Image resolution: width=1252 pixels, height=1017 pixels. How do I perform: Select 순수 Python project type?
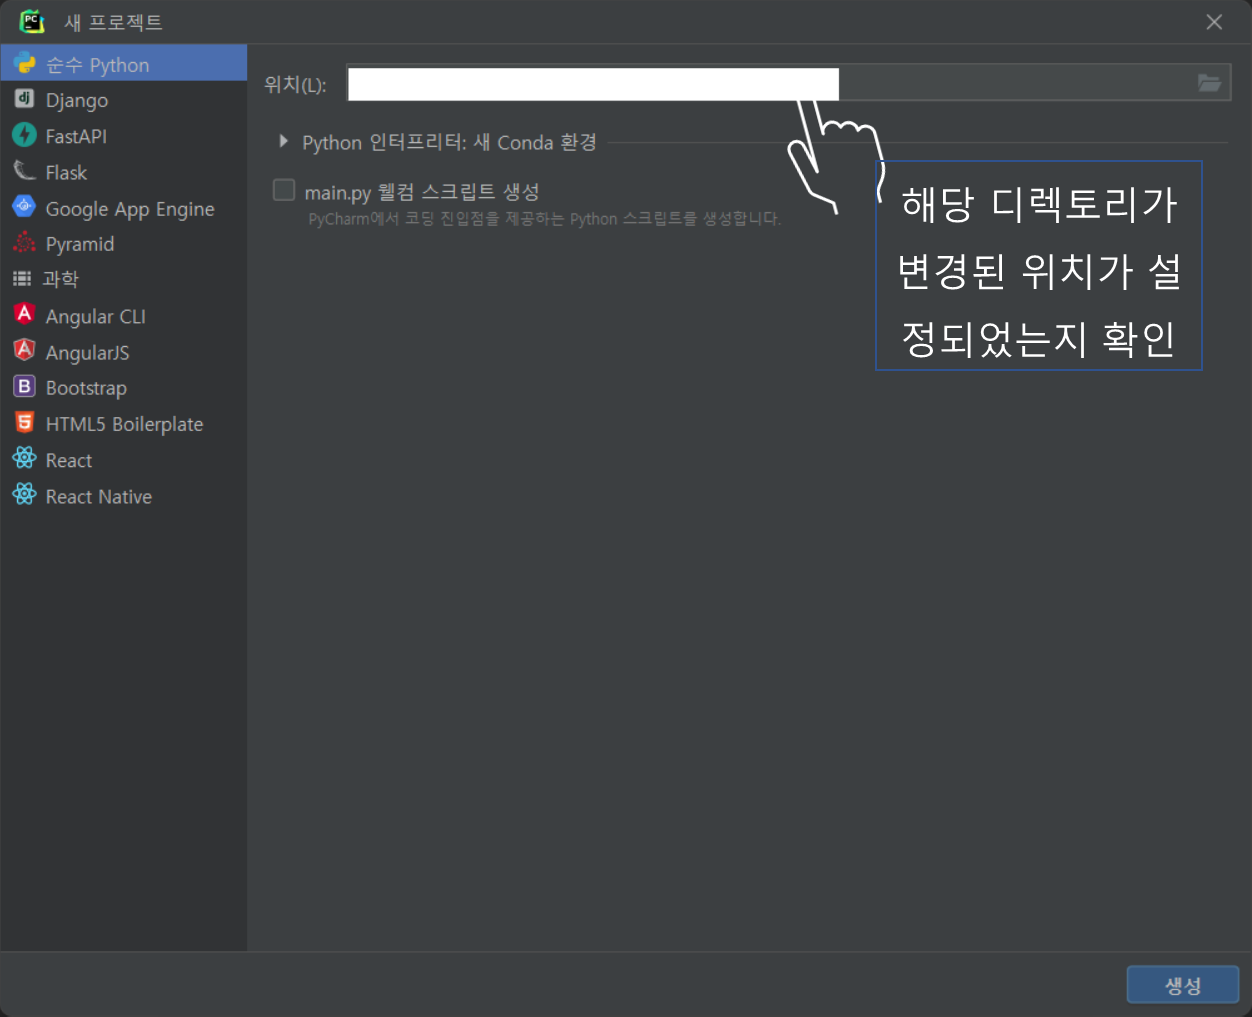tap(124, 64)
